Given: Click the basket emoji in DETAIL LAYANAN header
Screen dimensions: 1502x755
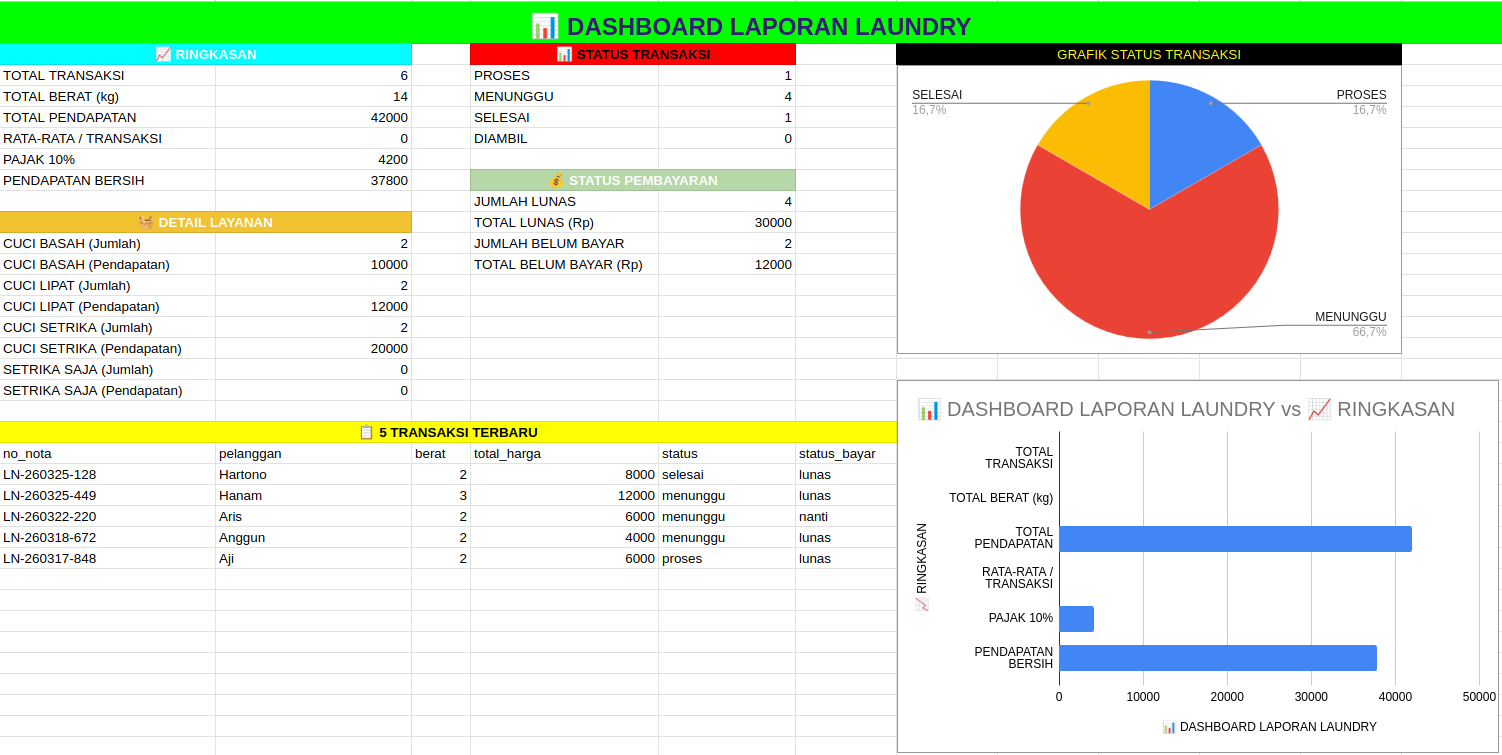Looking at the screenshot, I should [146, 223].
